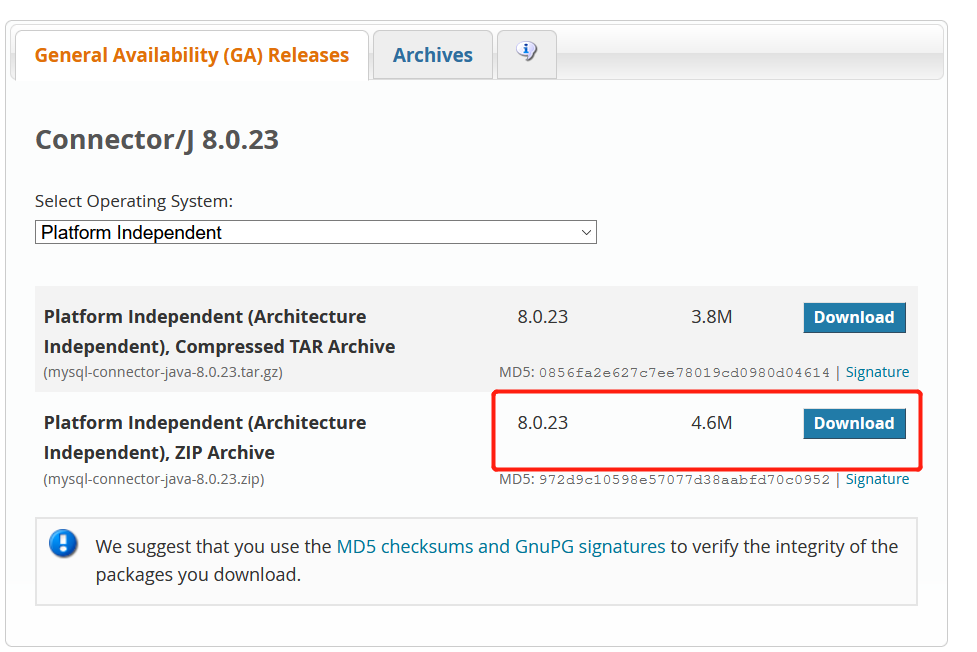Switch to General Availability (GA) Releases tab
Viewport: 977px width, 652px height.
(x=192, y=55)
